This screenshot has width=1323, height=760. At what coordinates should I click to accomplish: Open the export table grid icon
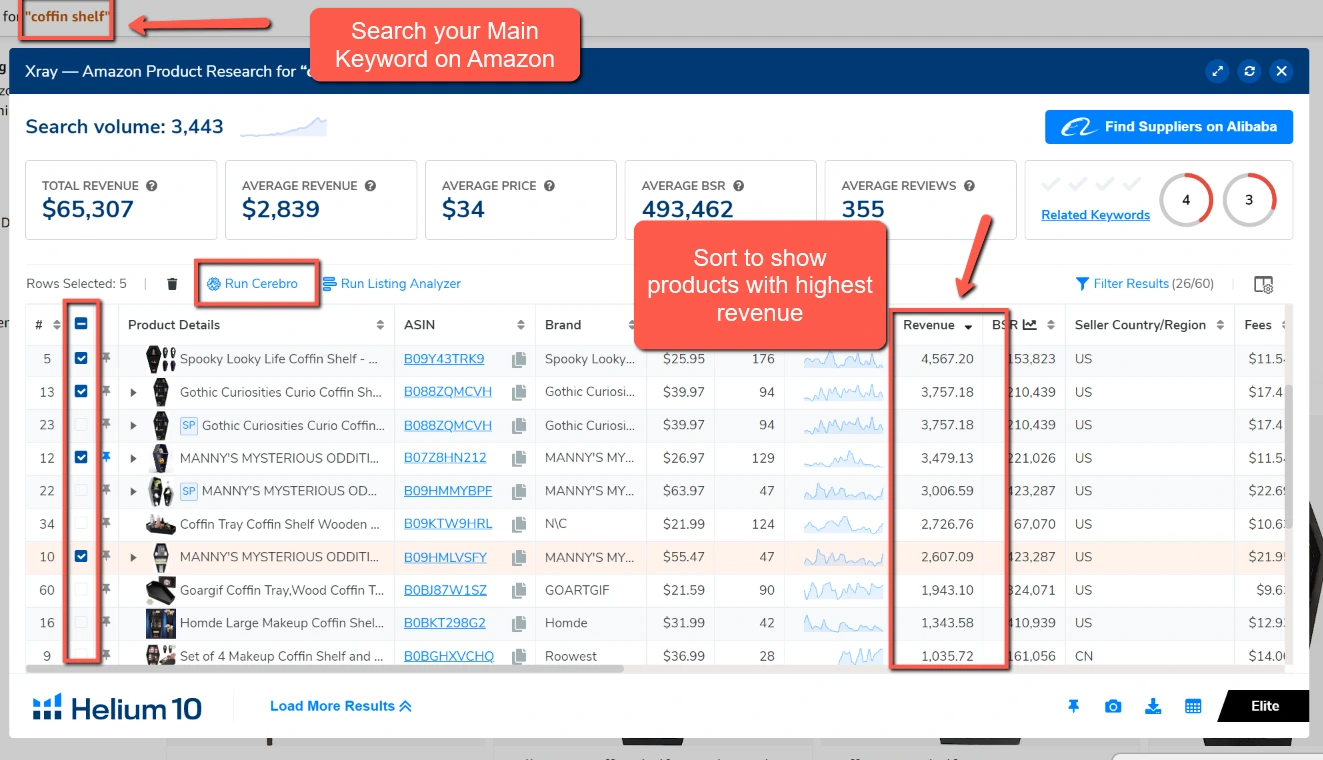pos(1192,706)
